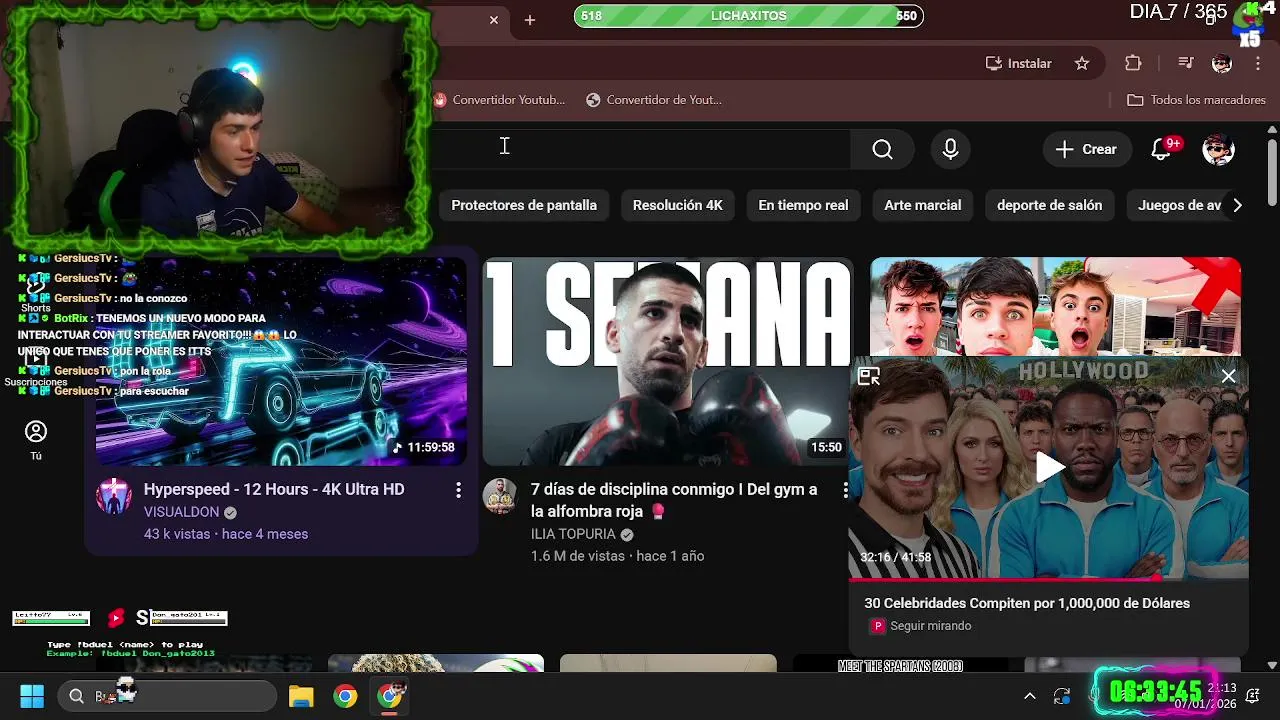Start voice search with the microphone icon

951,149
